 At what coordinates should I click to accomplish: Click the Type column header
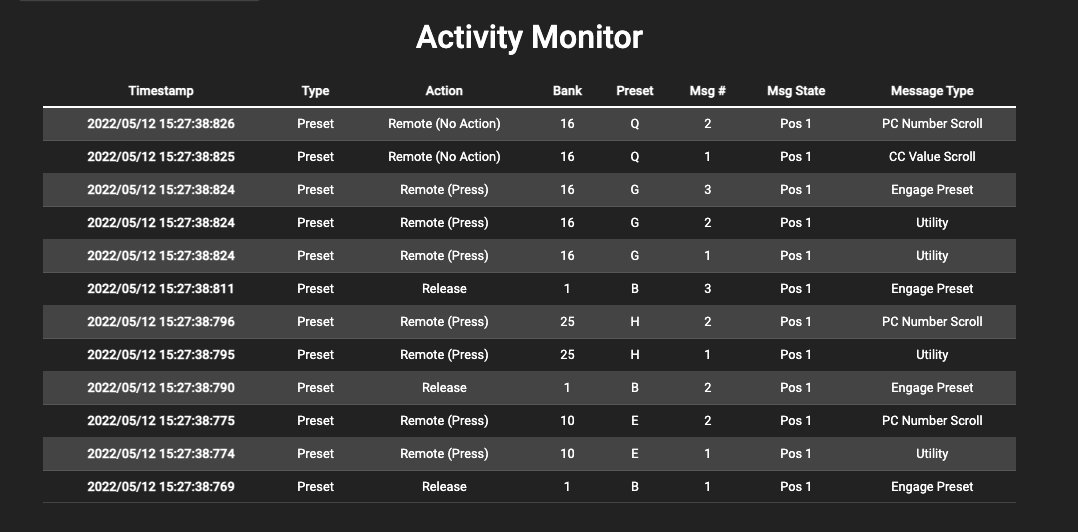(x=315, y=91)
